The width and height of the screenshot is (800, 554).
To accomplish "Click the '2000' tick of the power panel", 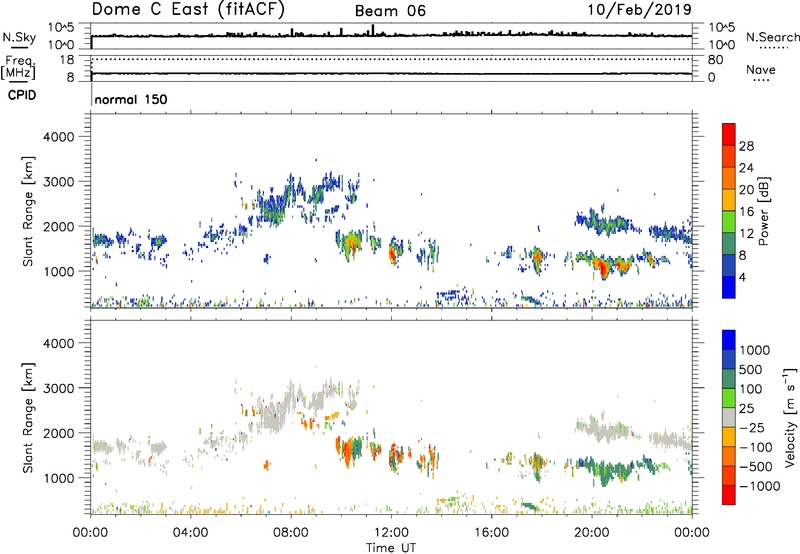I will (x=59, y=226).
